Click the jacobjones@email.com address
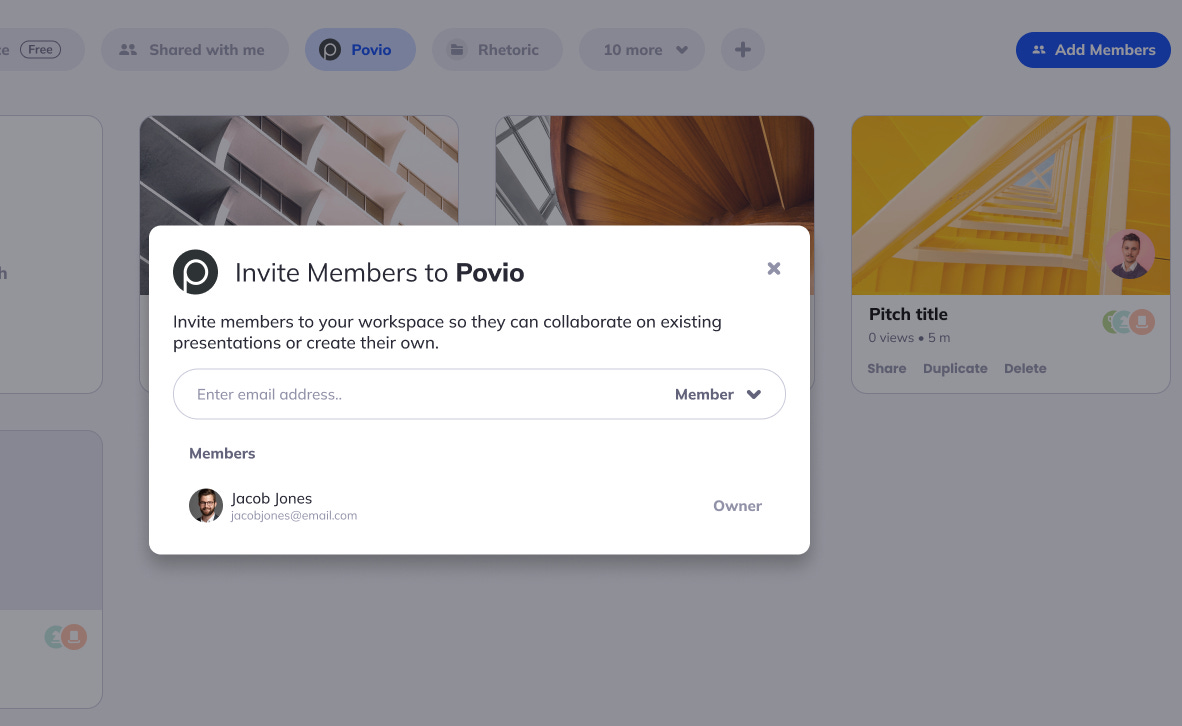This screenshot has height=726, width=1182. click(294, 516)
